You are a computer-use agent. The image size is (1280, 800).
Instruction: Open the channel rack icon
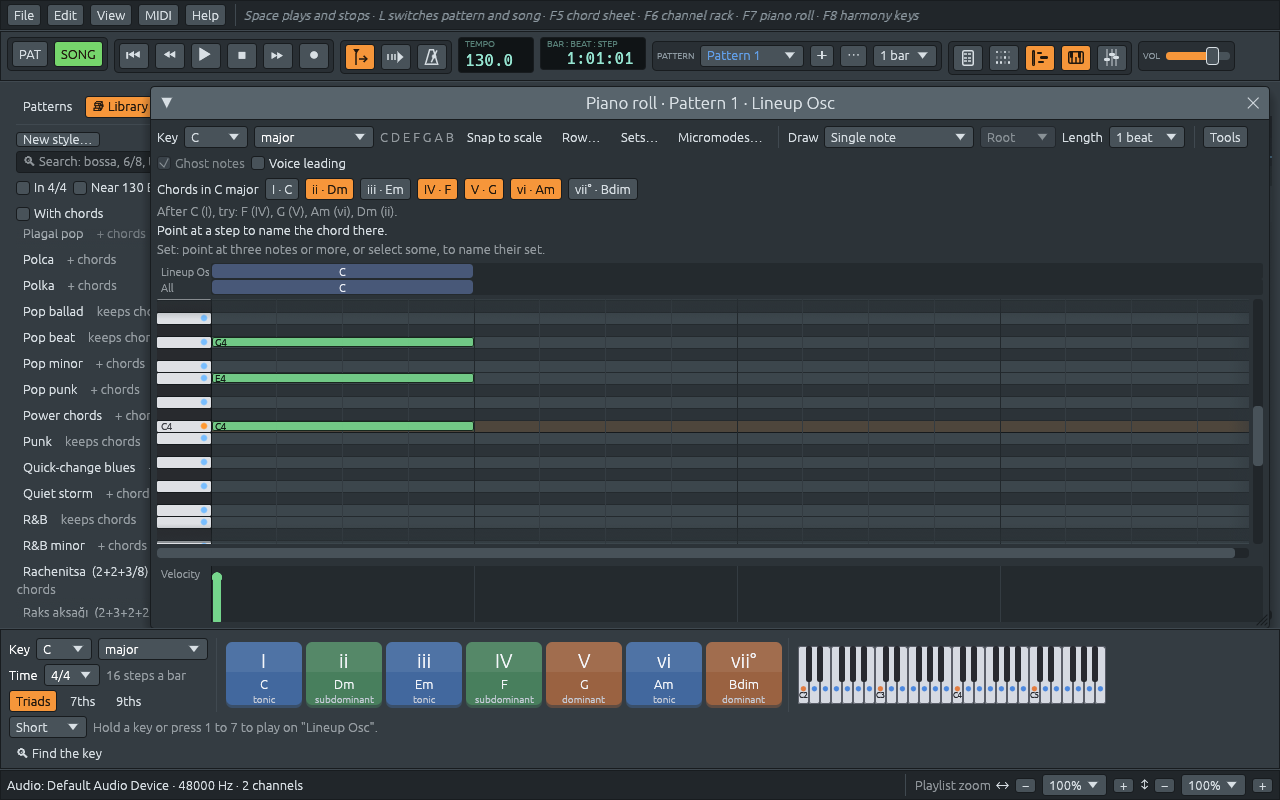click(1003, 57)
